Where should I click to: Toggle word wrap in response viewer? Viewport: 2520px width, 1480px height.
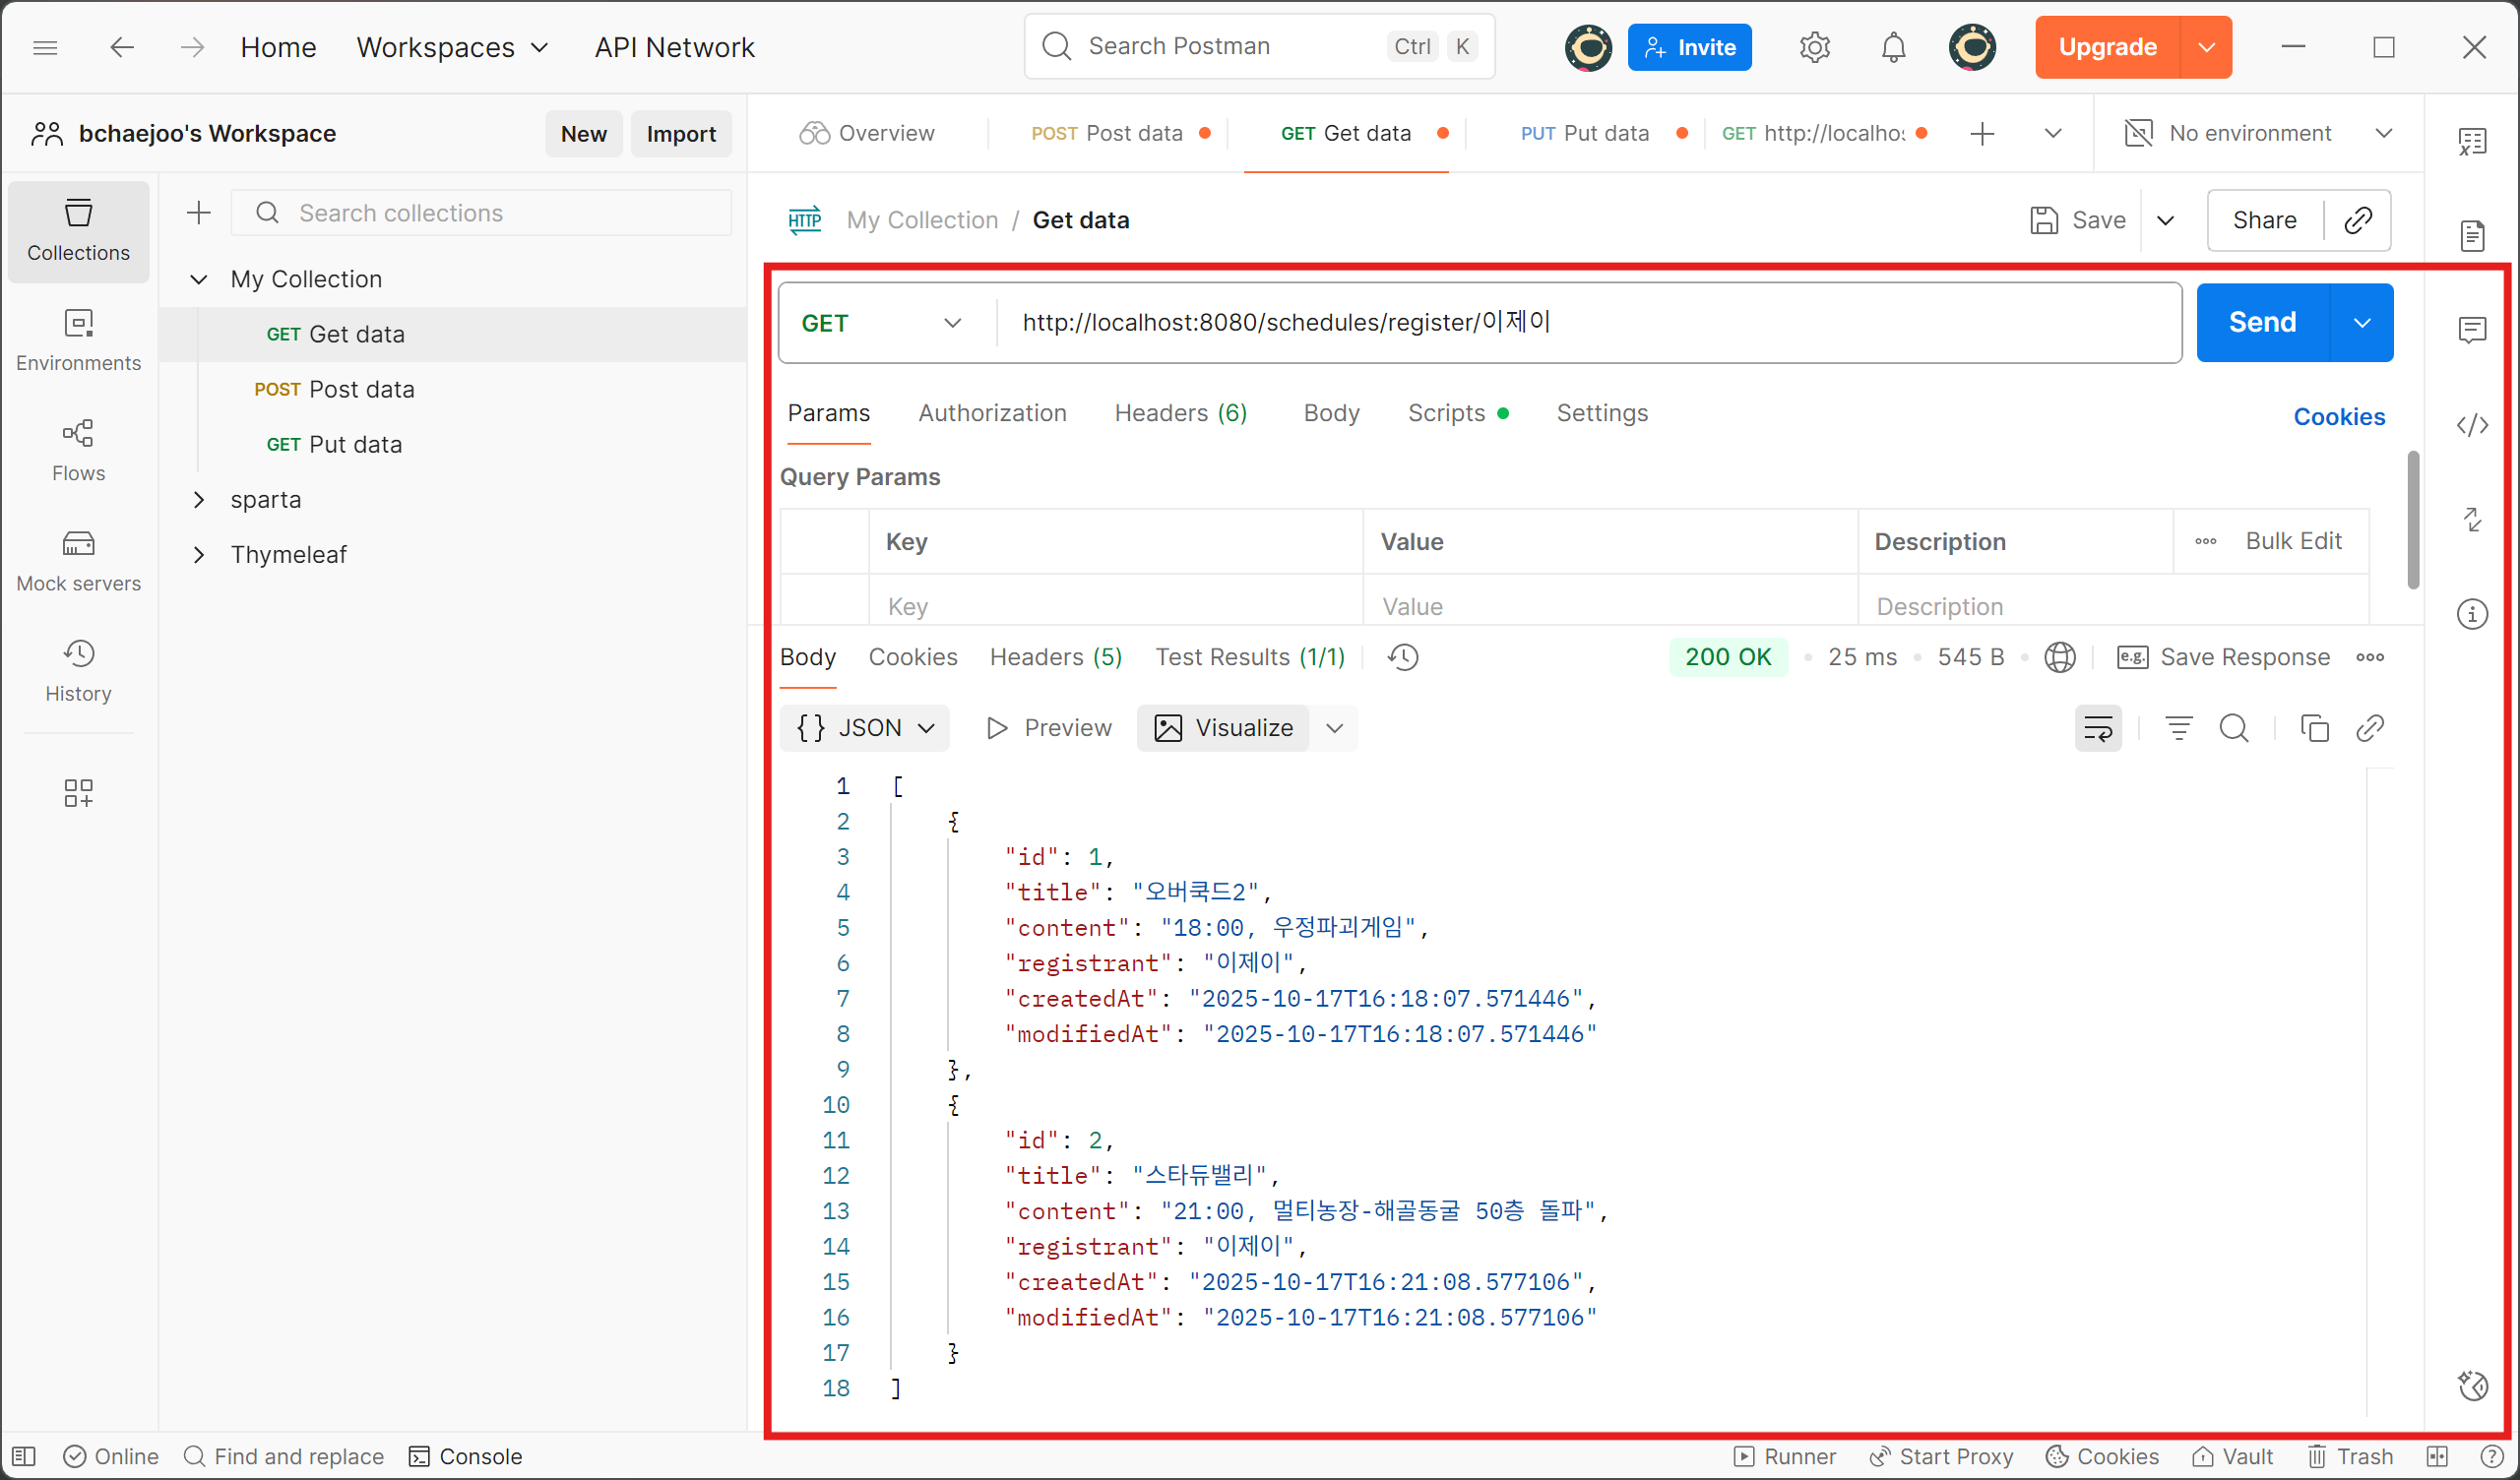pyautogui.click(x=2097, y=728)
